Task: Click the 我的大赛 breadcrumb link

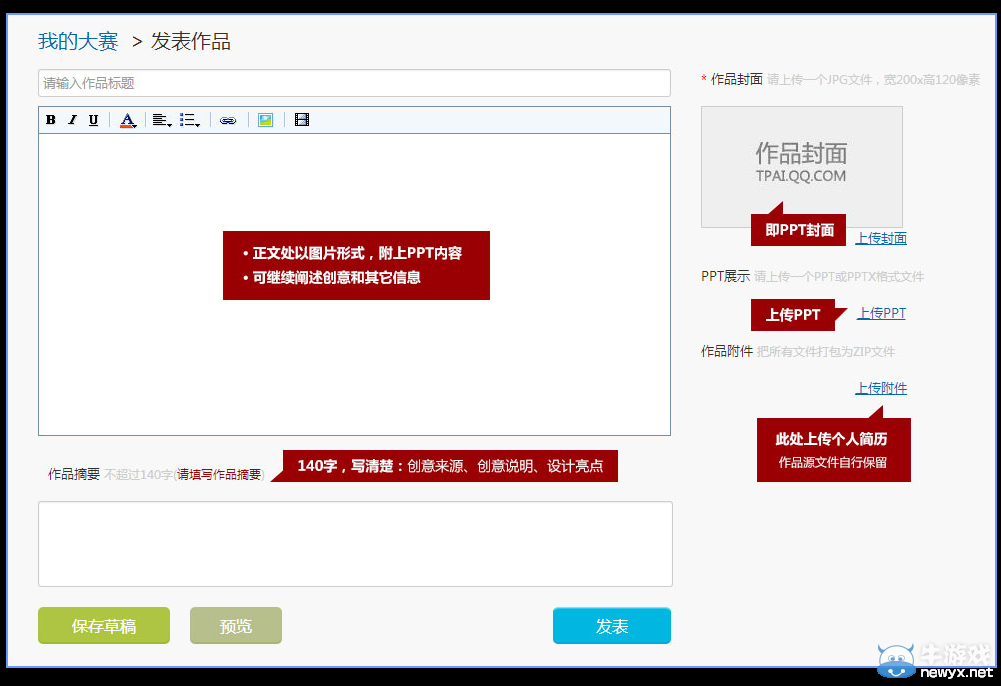Action: pyautogui.click(x=77, y=41)
